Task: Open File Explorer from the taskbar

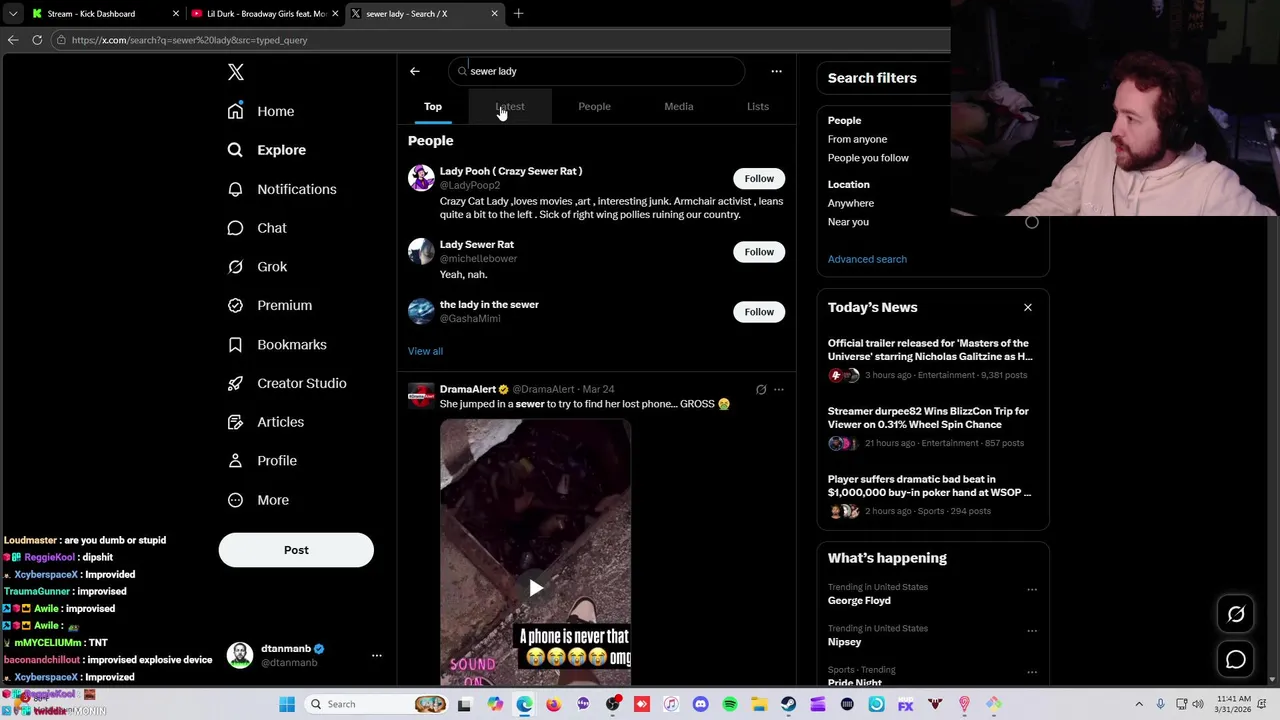Action: point(759,704)
